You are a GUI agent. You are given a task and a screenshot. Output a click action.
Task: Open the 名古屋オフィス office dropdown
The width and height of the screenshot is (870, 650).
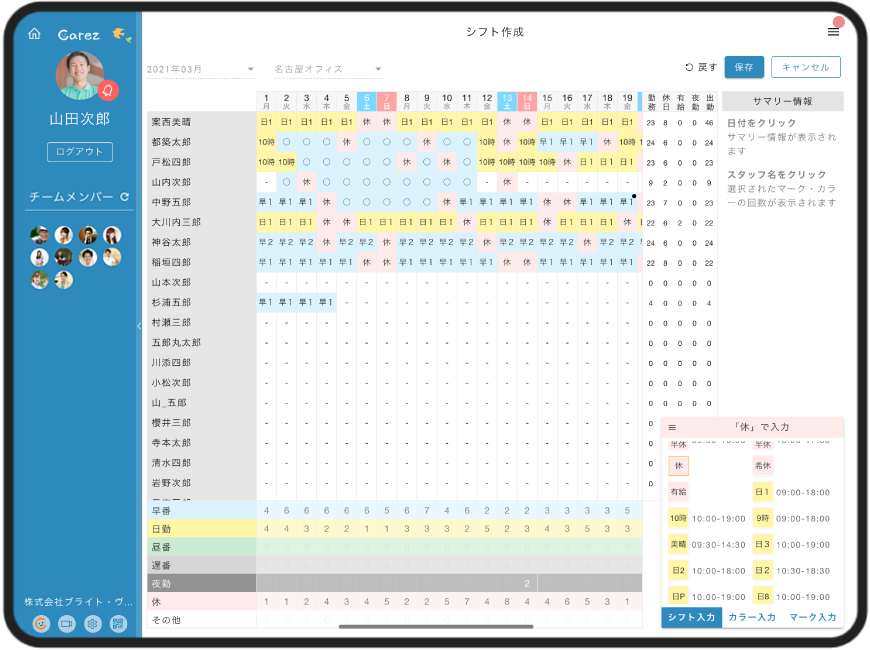[x=328, y=70]
